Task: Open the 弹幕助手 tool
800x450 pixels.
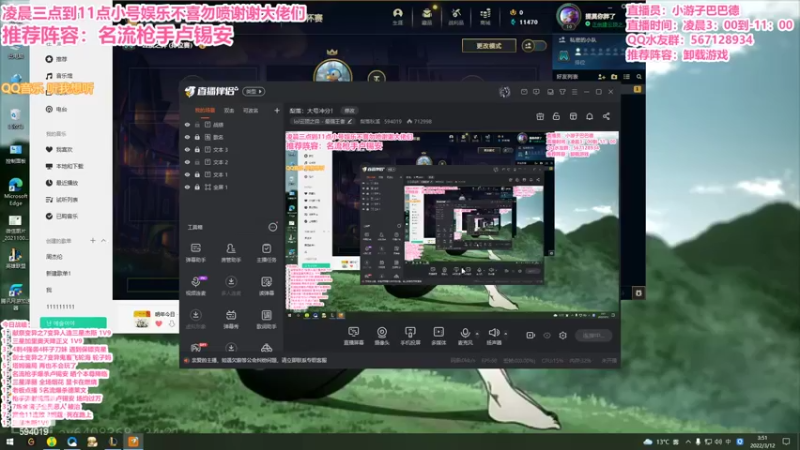Action: [x=195, y=253]
